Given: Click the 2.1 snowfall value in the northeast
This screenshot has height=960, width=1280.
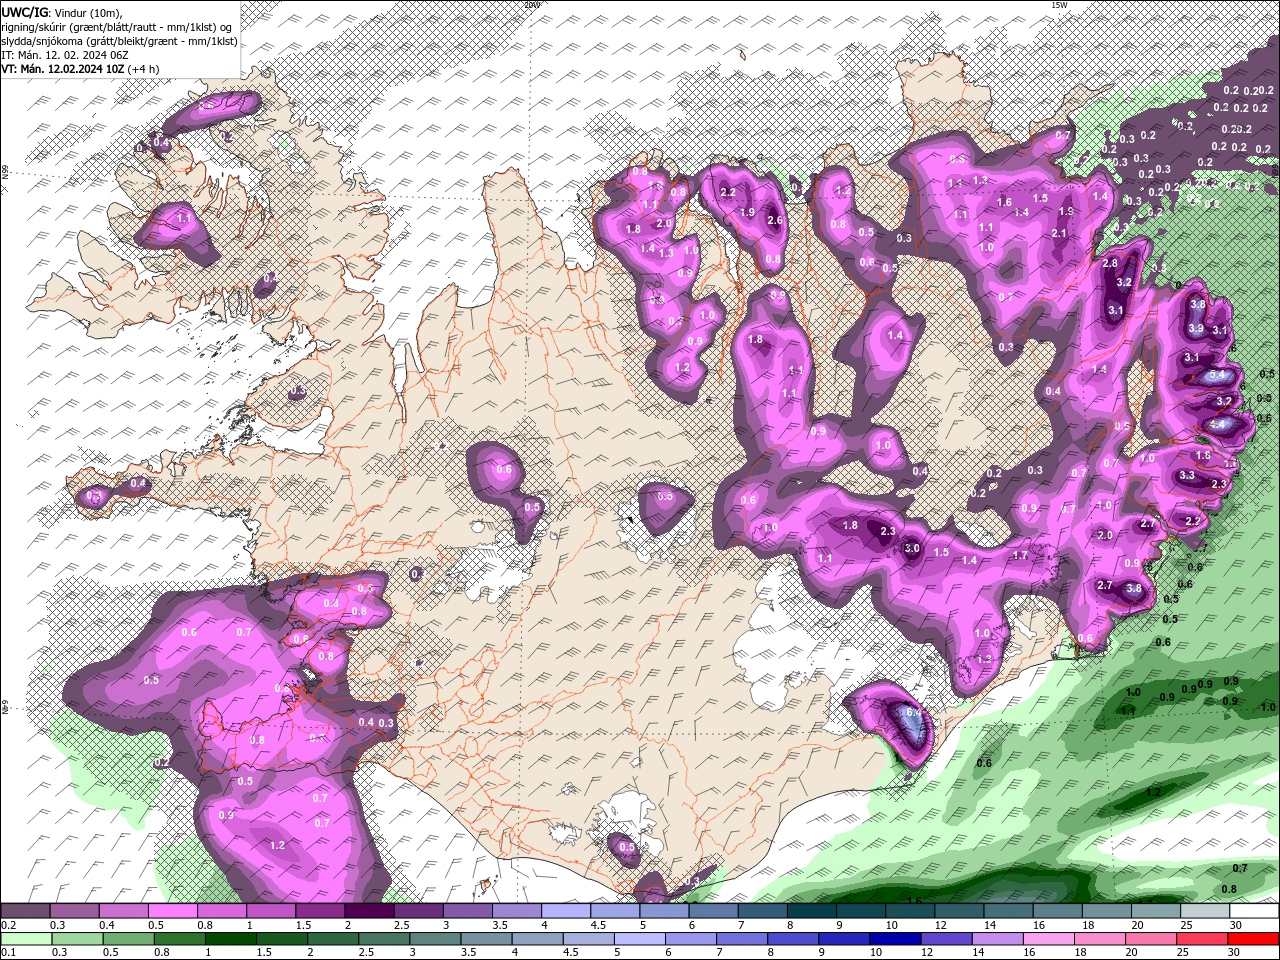Looking at the screenshot, I should click(x=1060, y=233).
